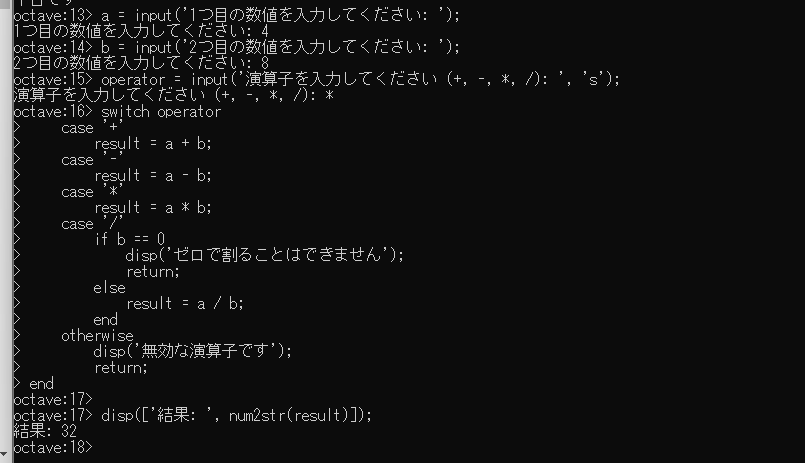Viewport: 805px width, 463px height.
Task: Click the line 'result = a + b;'
Action: coord(153,144)
